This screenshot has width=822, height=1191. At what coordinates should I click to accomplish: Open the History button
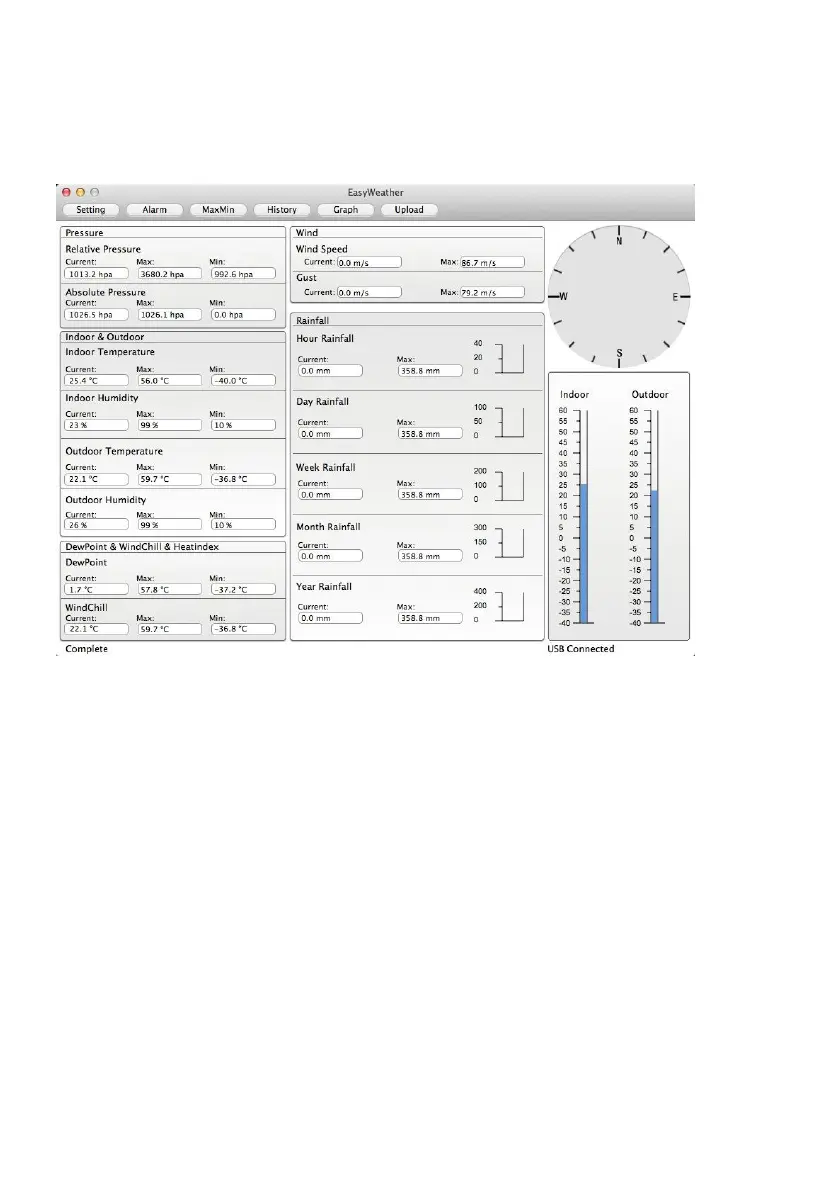pyautogui.click(x=282, y=210)
